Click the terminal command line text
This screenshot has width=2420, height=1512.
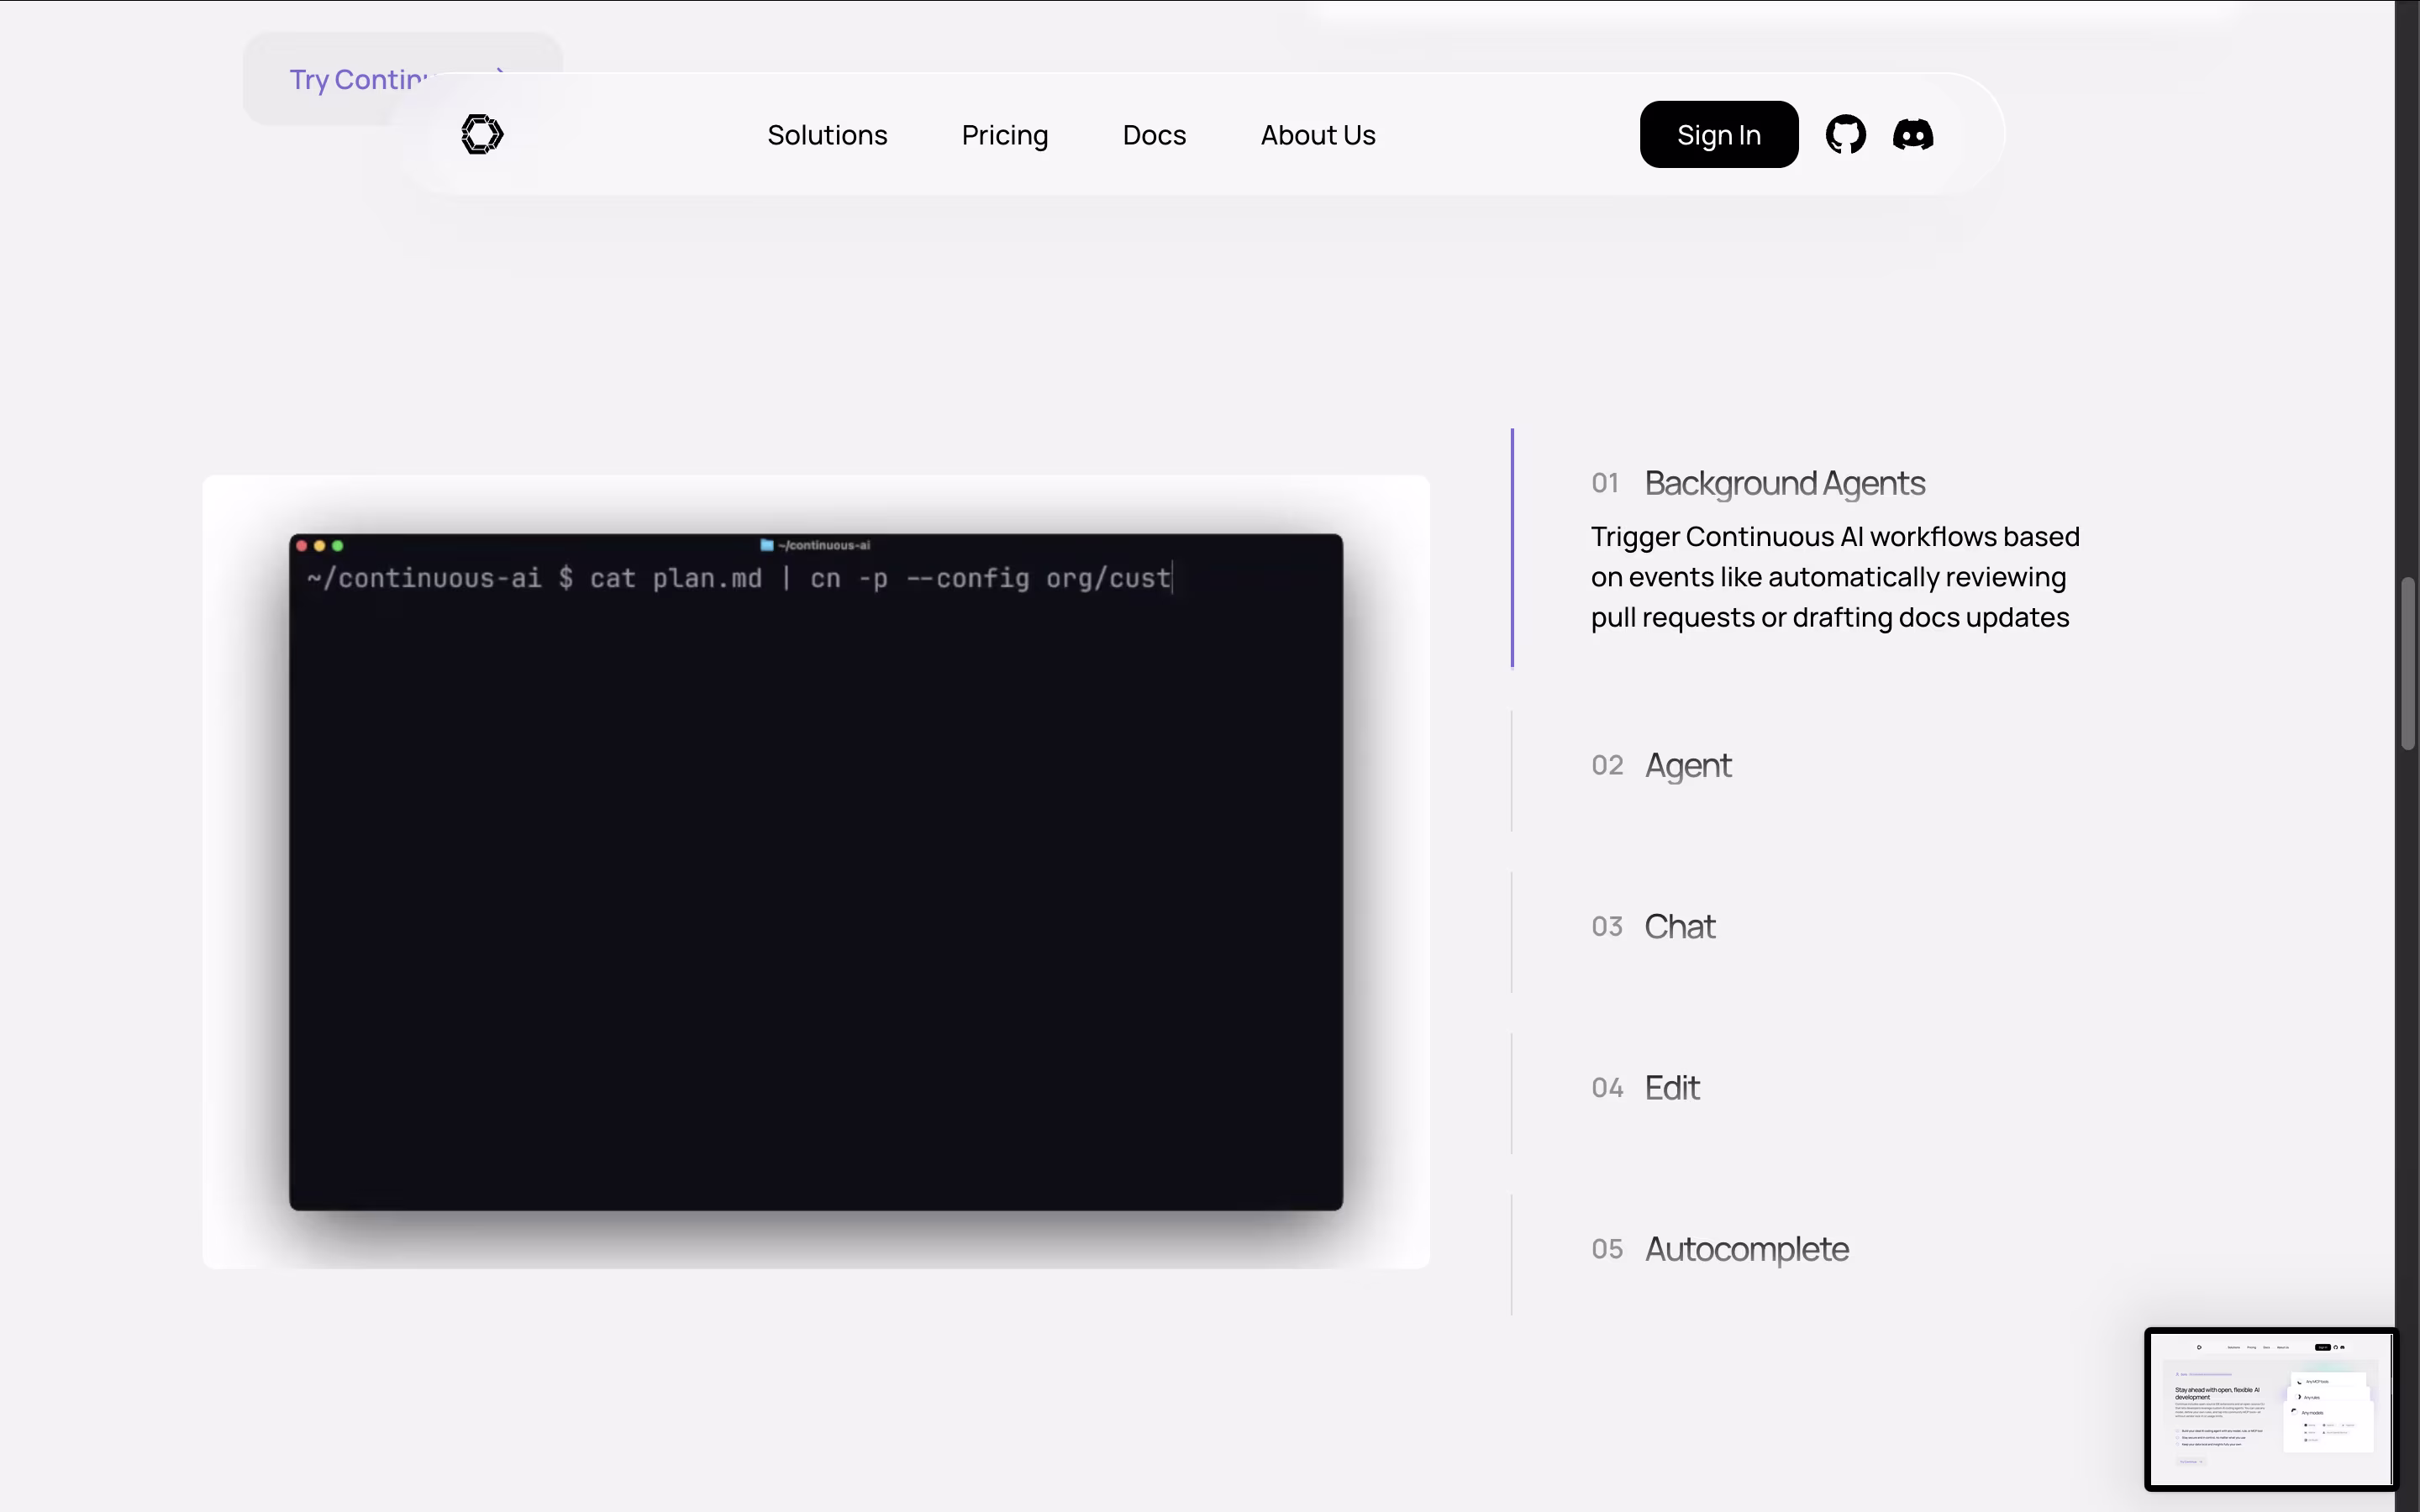(739, 578)
